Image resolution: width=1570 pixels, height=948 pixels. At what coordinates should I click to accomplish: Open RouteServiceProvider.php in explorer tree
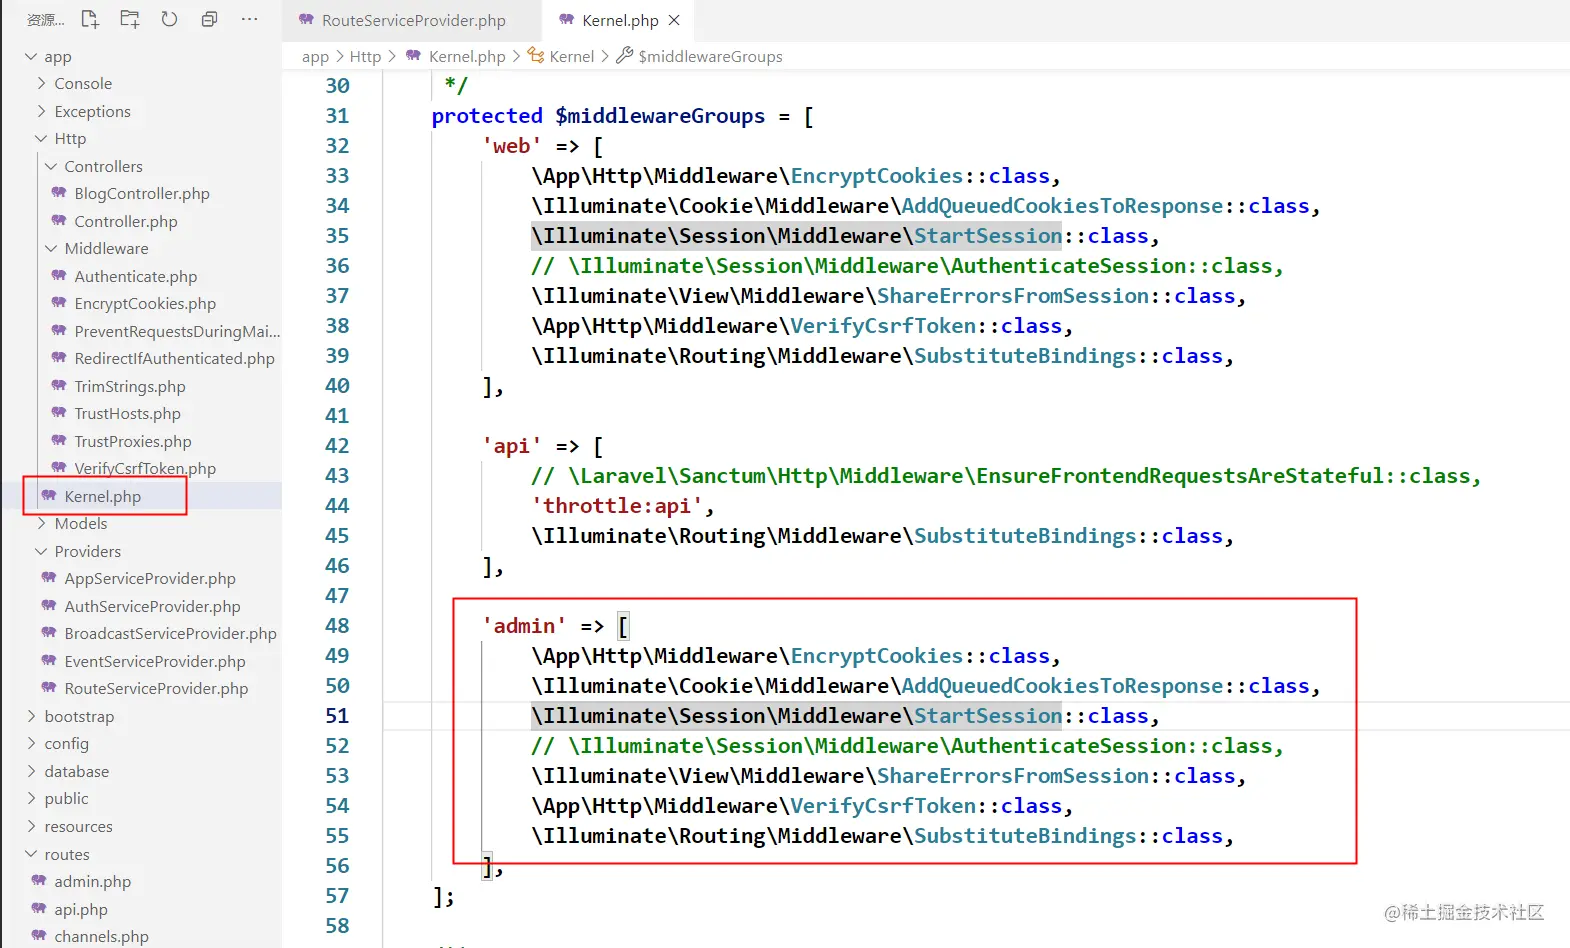pyautogui.click(x=155, y=689)
